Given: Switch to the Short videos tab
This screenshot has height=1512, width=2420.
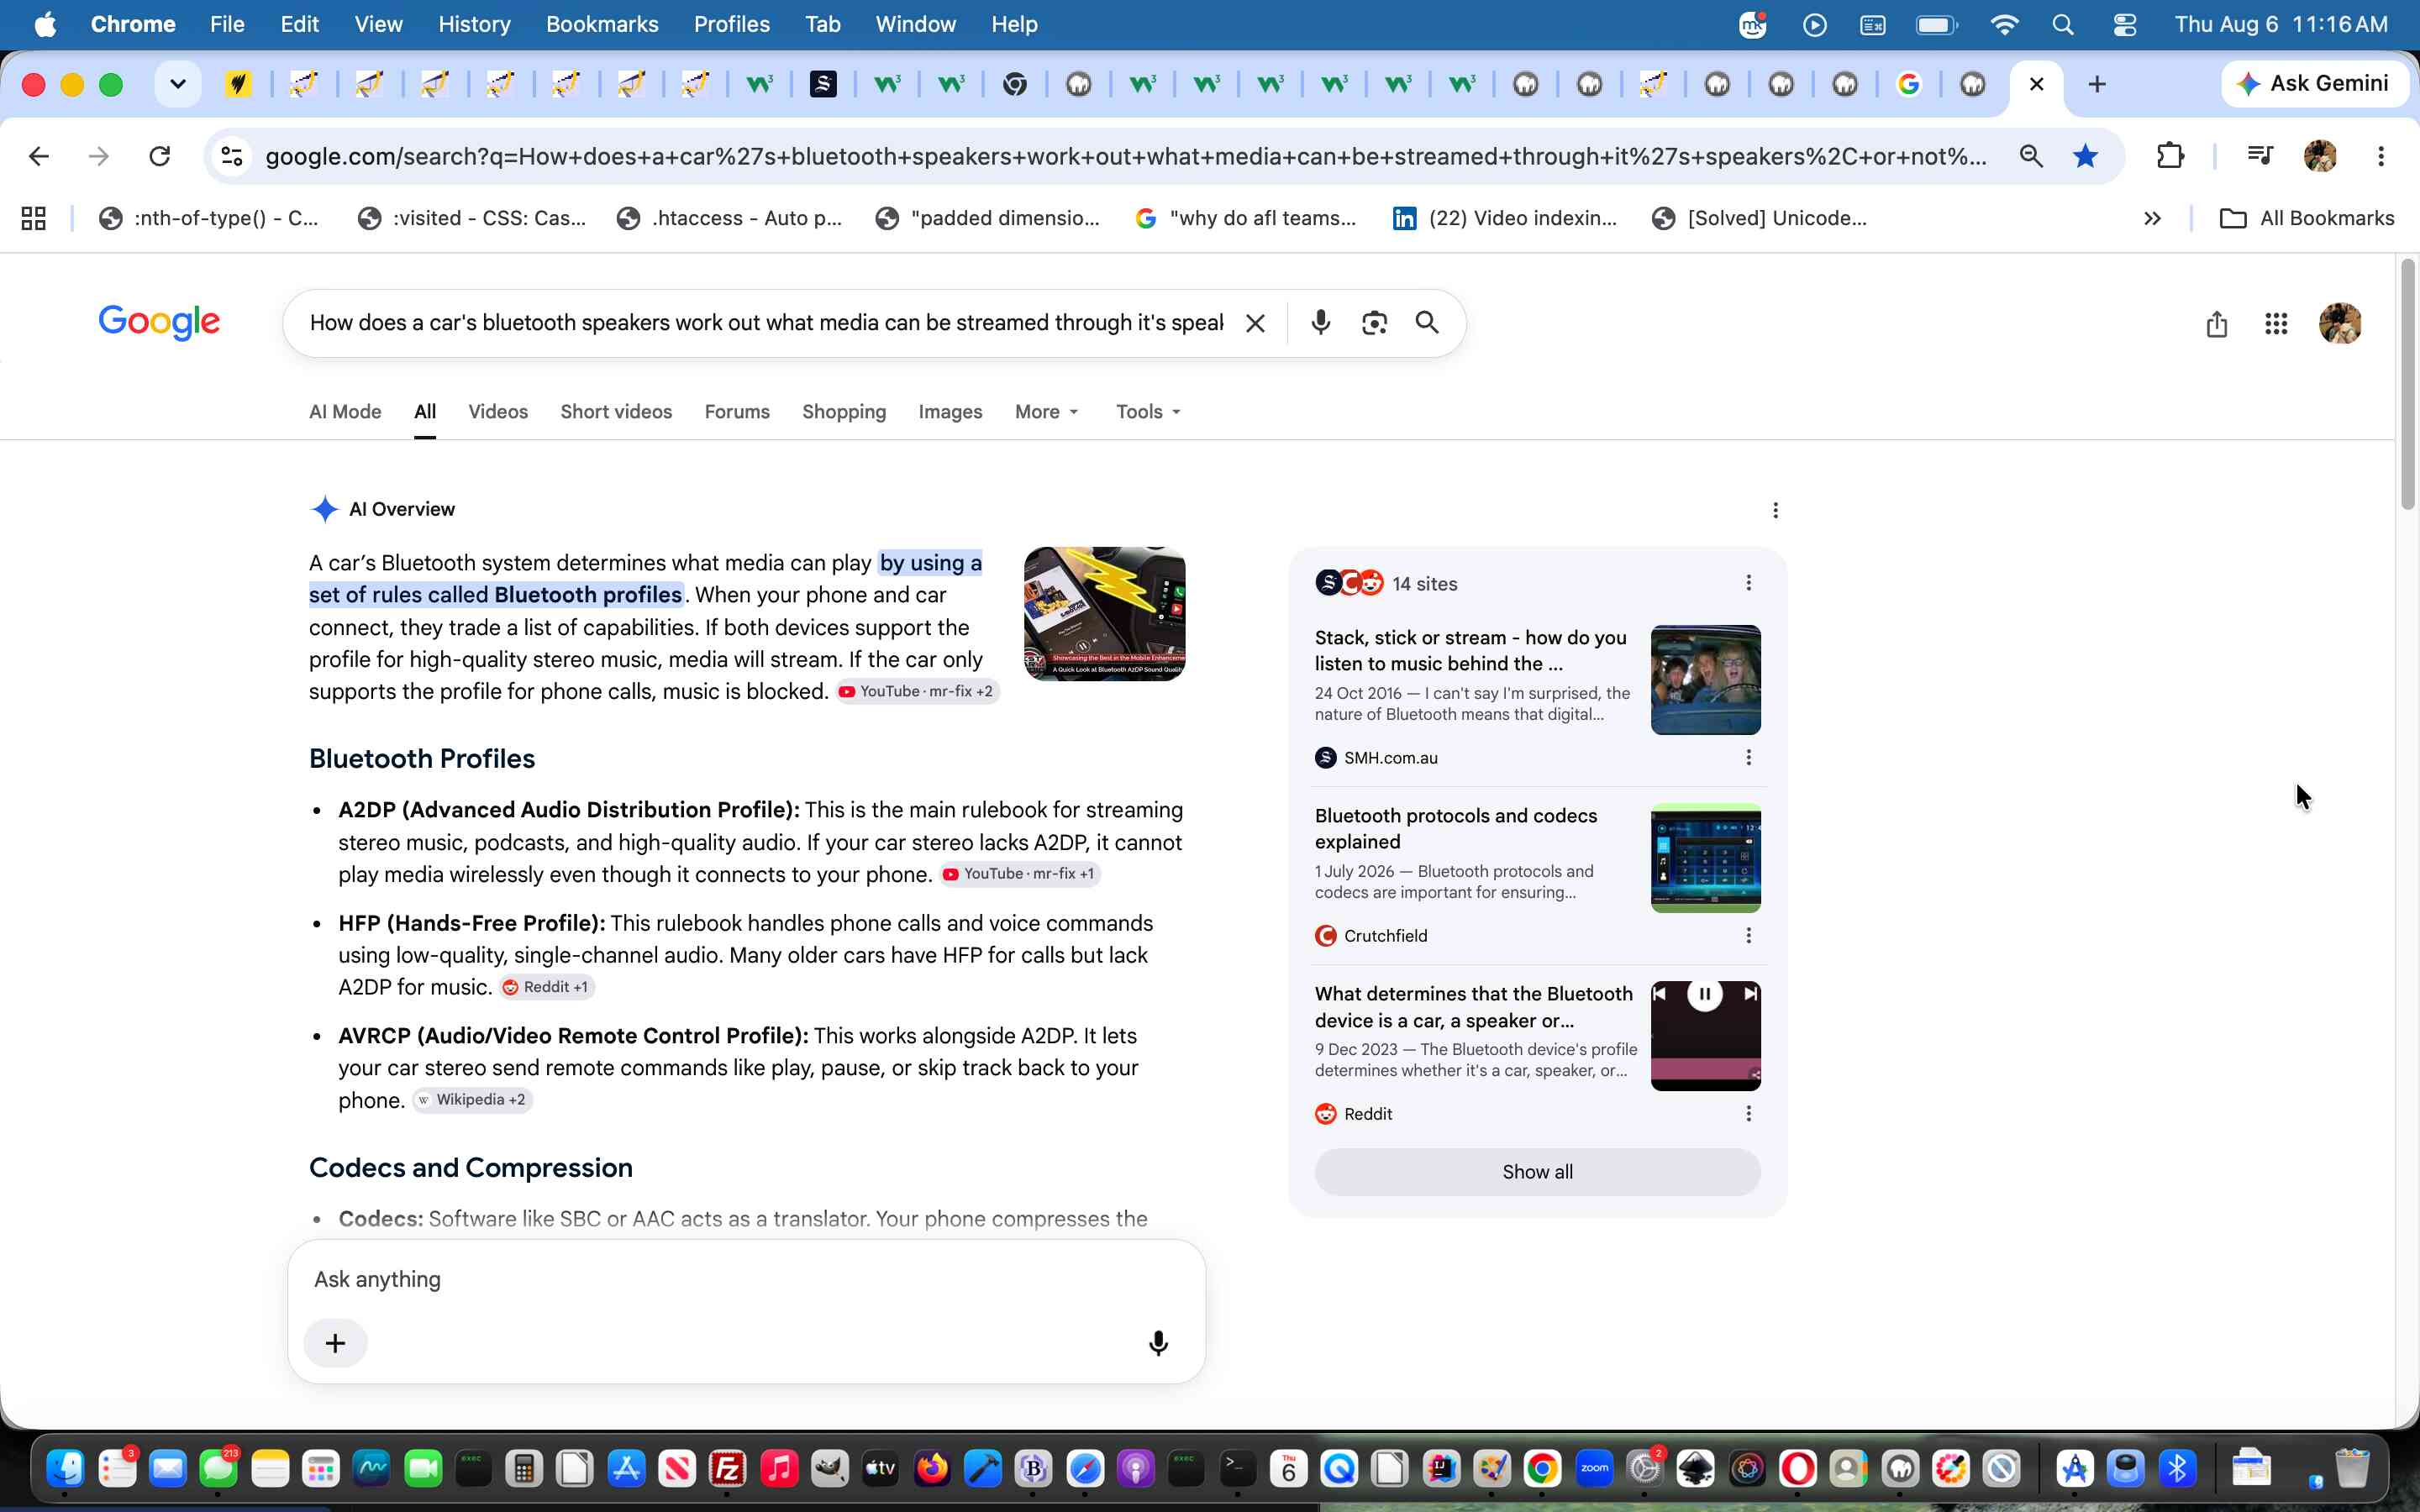Looking at the screenshot, I should 616,412.
